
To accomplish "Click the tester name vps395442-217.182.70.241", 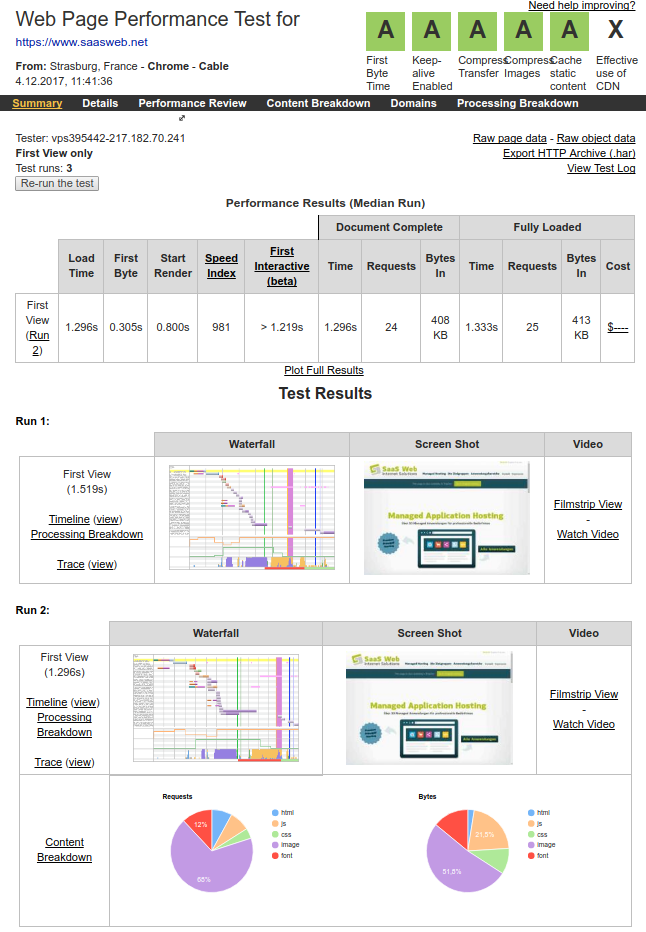I will (x=118, y=138).
